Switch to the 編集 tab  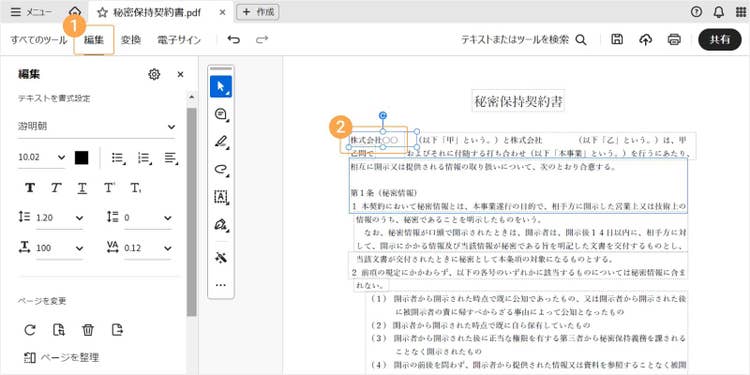tap(94, 40)
